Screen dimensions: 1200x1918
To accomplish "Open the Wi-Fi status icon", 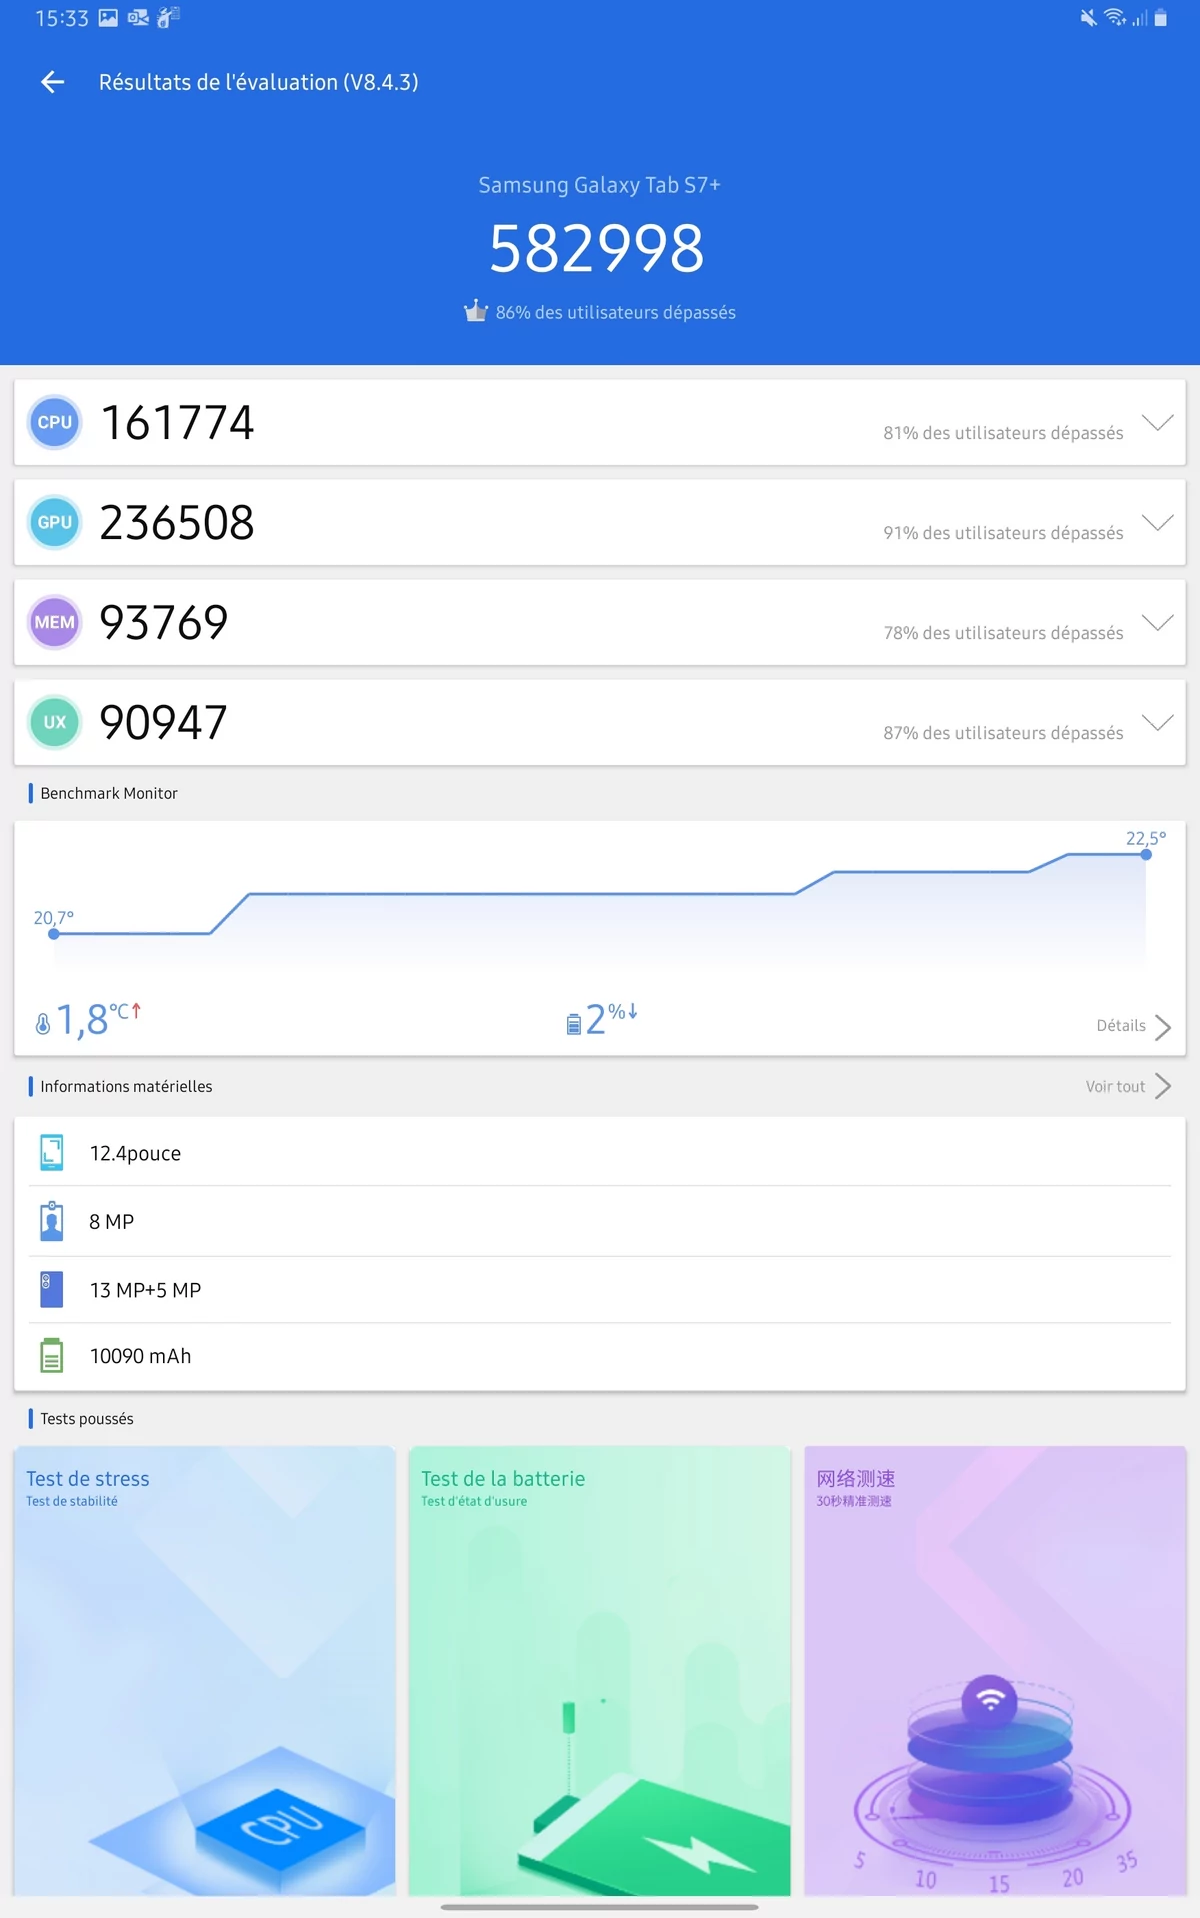I will [1115, 18].
